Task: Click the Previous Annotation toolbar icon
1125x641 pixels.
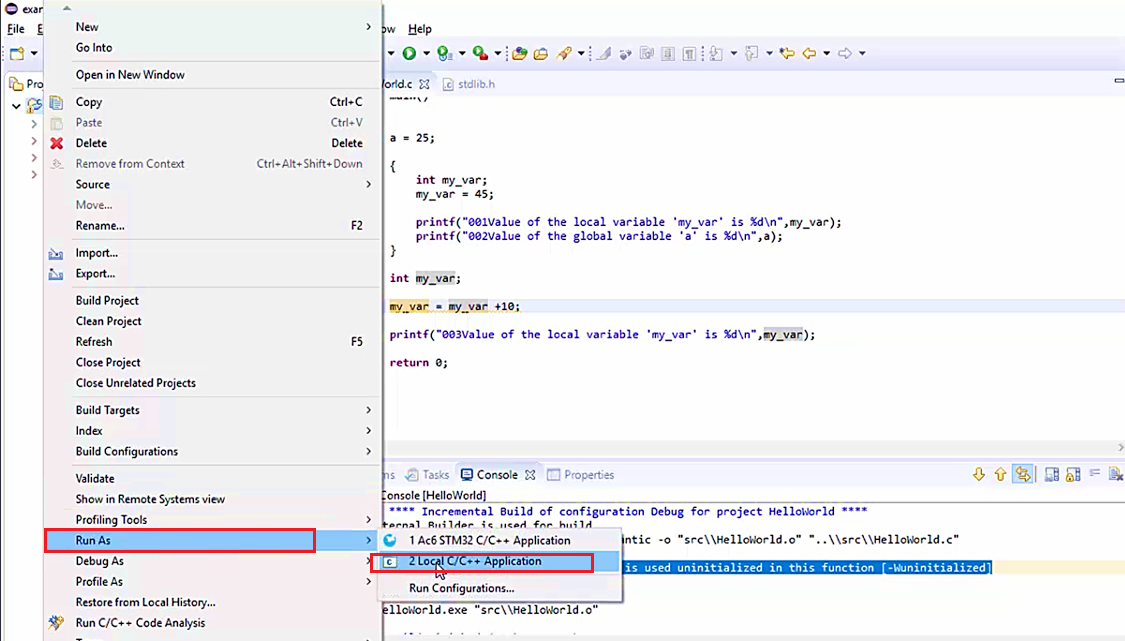Action: (x=751, y=53)
